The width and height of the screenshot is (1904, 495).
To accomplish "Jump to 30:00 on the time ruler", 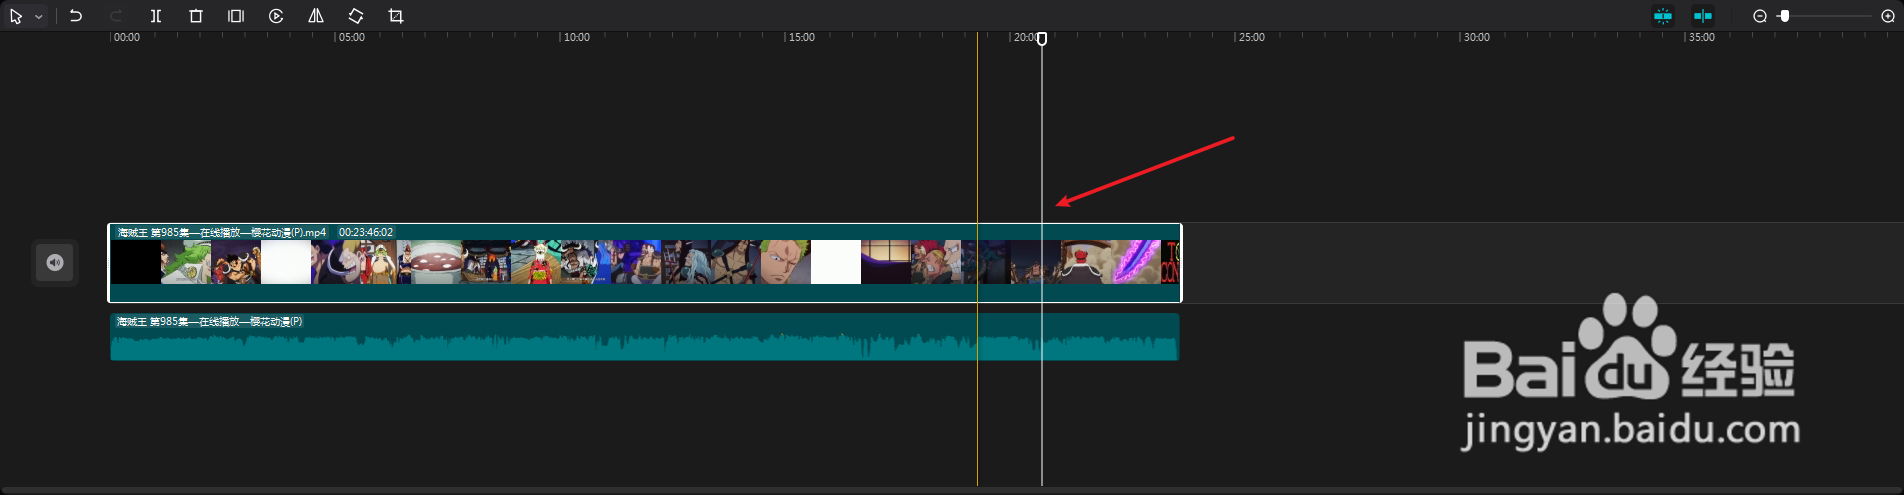I will [x=1477, y=37].
